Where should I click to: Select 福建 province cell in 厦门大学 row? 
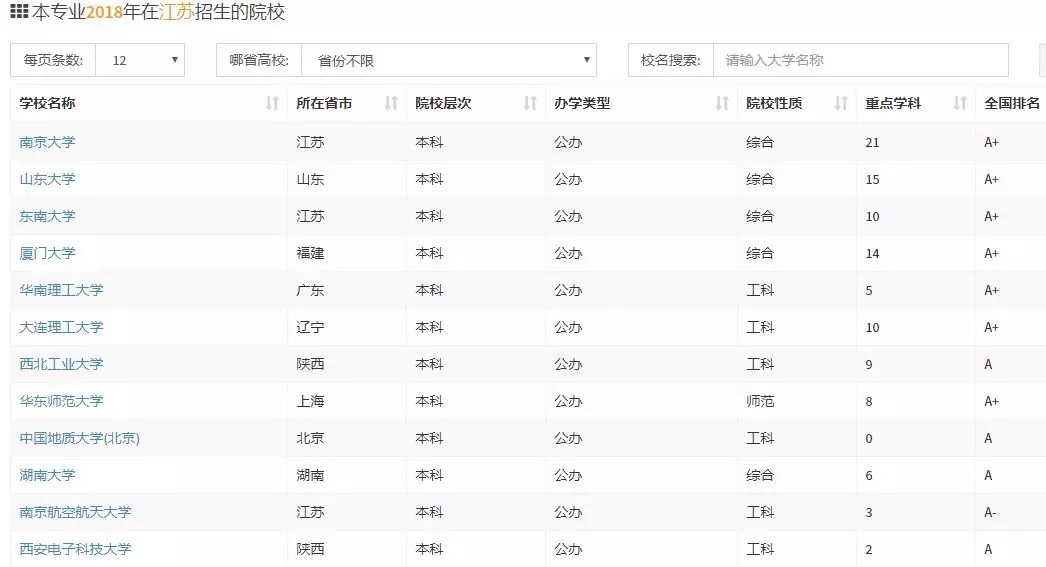click(310, 253)
